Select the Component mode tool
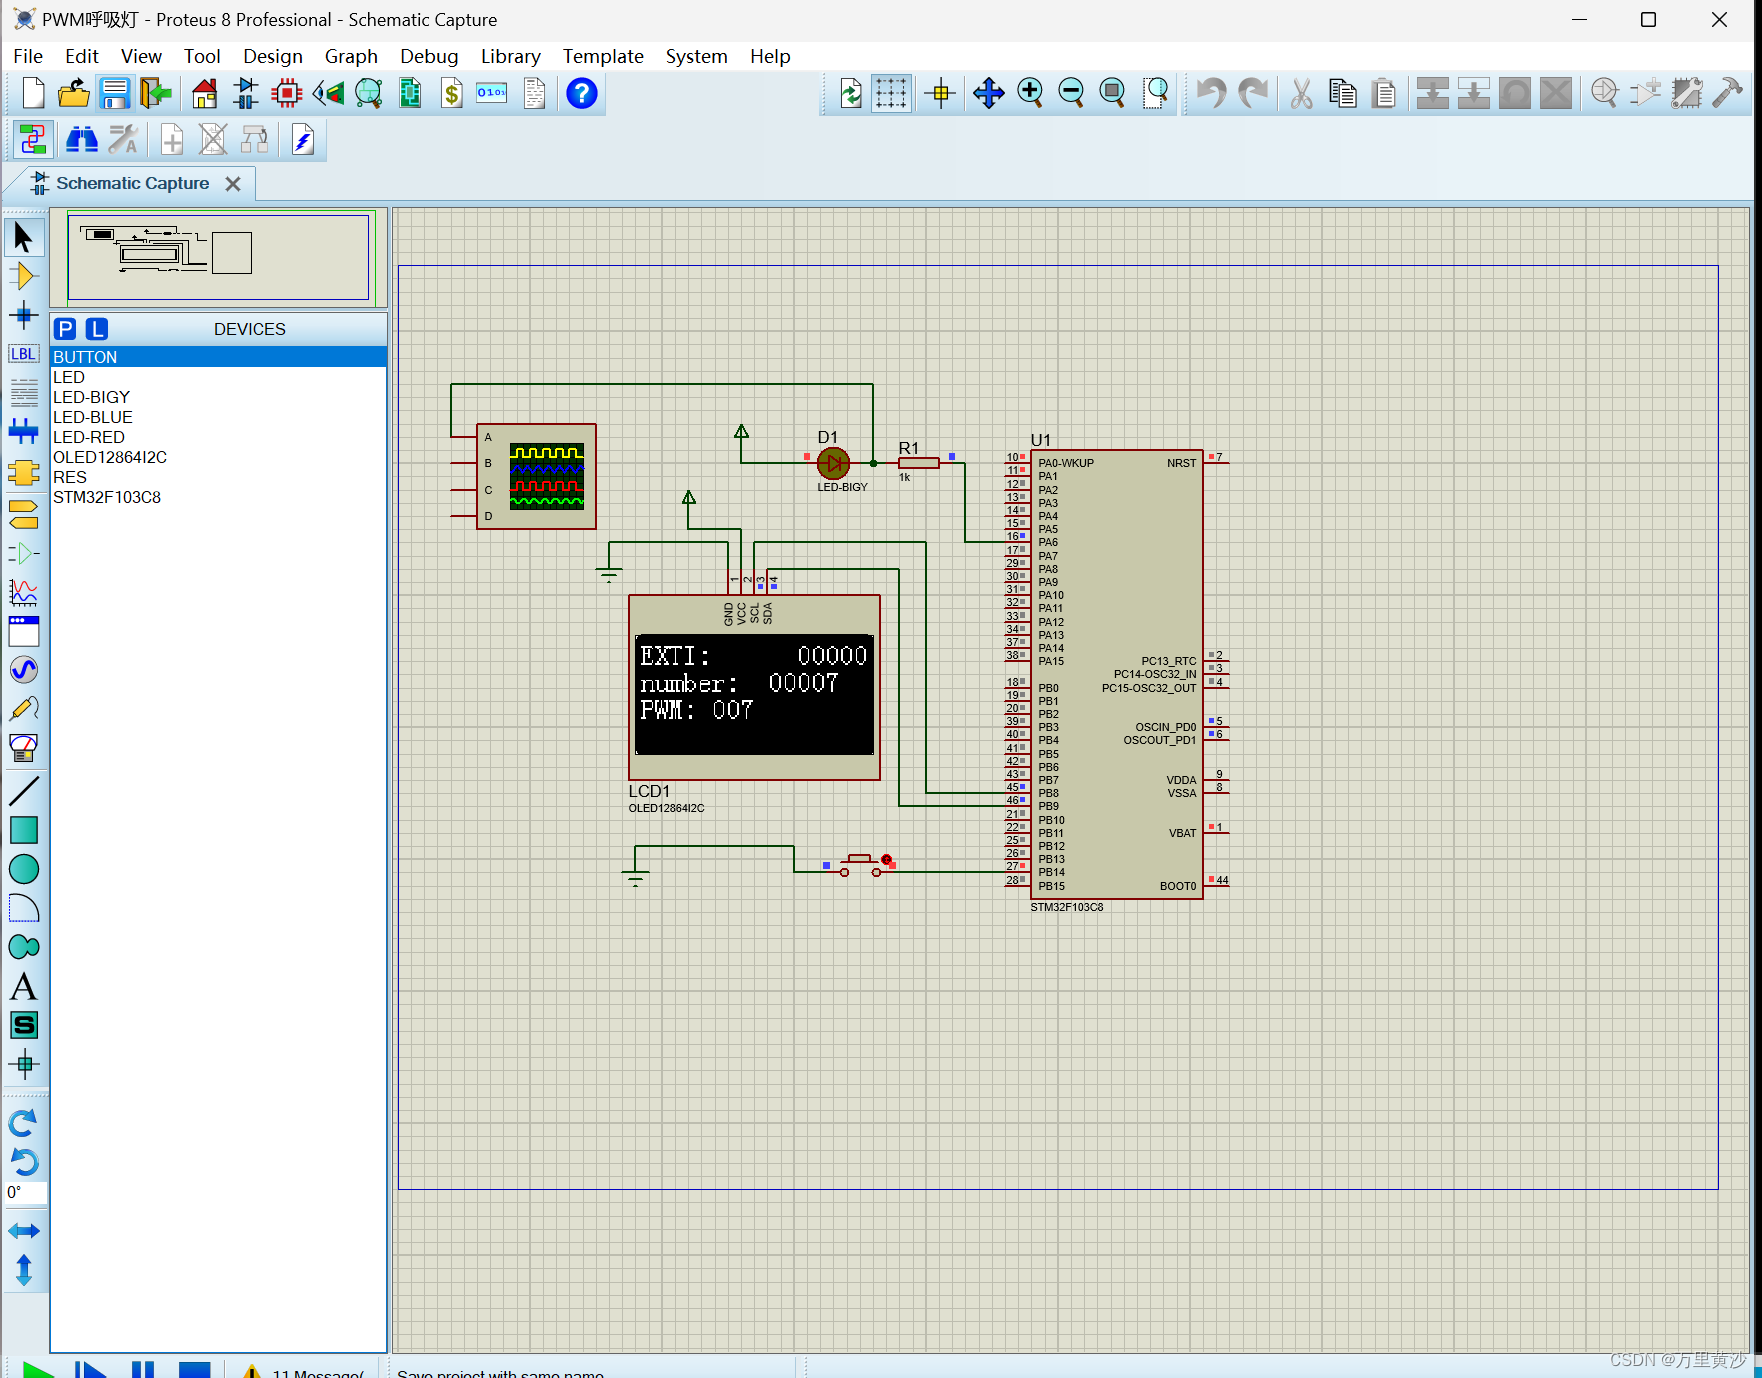1762x1378 pixels. point(23,277)
